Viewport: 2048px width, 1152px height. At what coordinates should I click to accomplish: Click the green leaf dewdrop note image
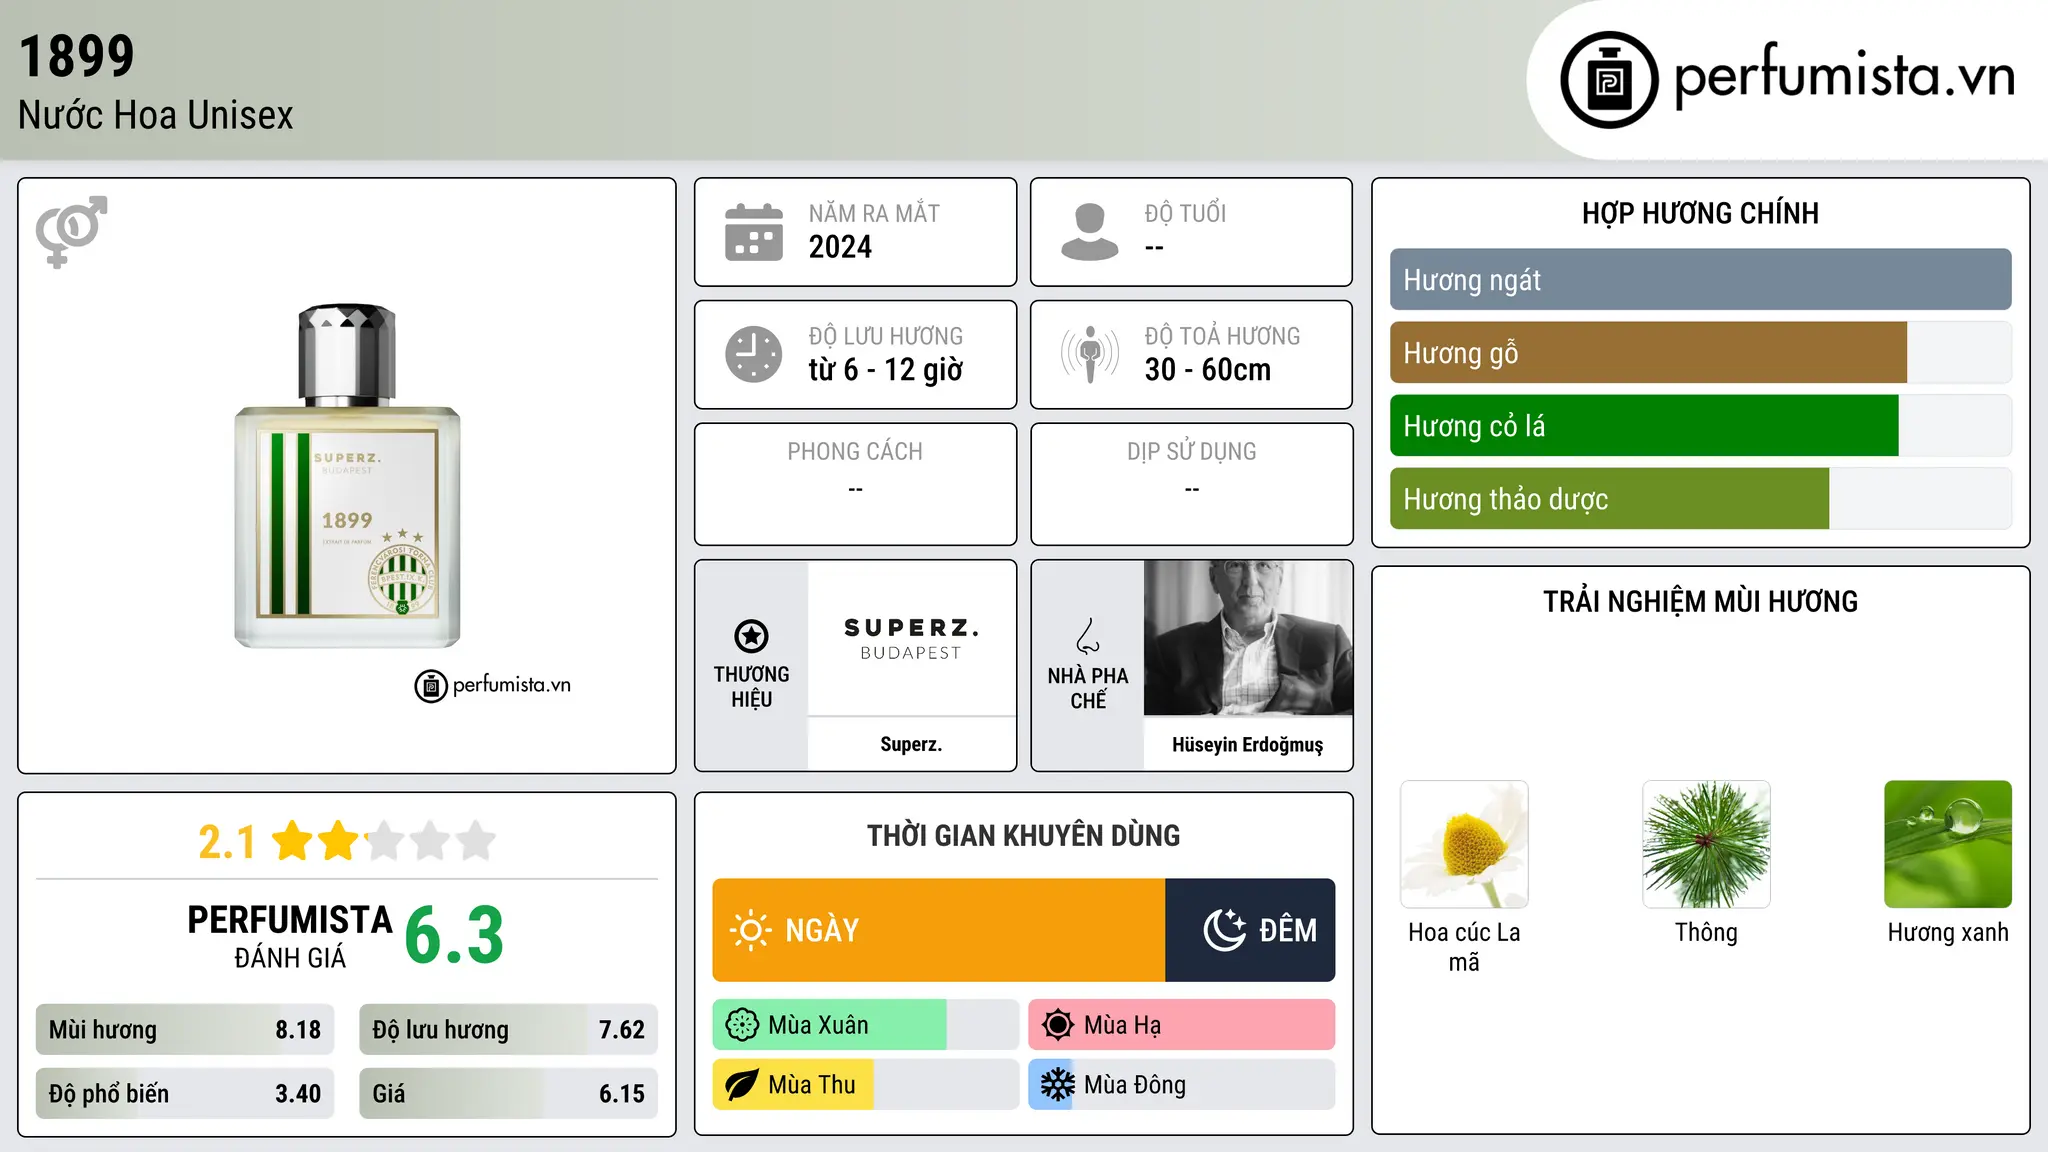1948,844
